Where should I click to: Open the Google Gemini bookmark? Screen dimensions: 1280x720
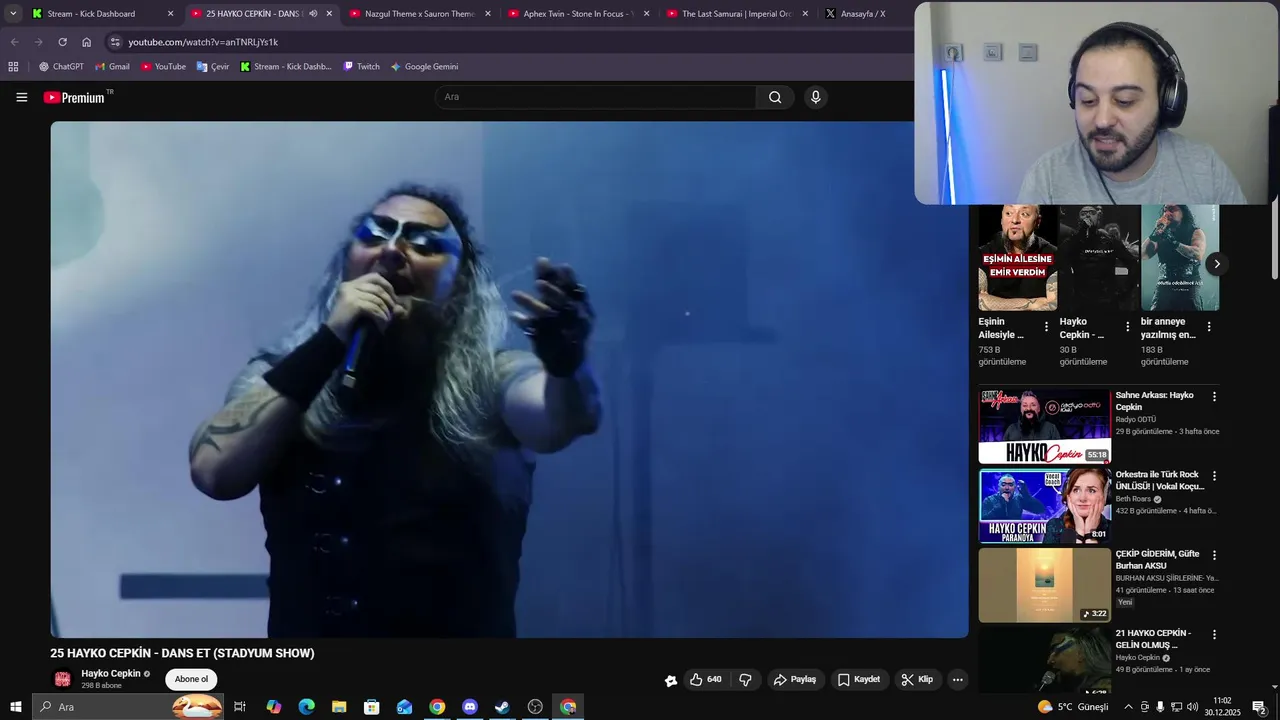click(424, 67)
